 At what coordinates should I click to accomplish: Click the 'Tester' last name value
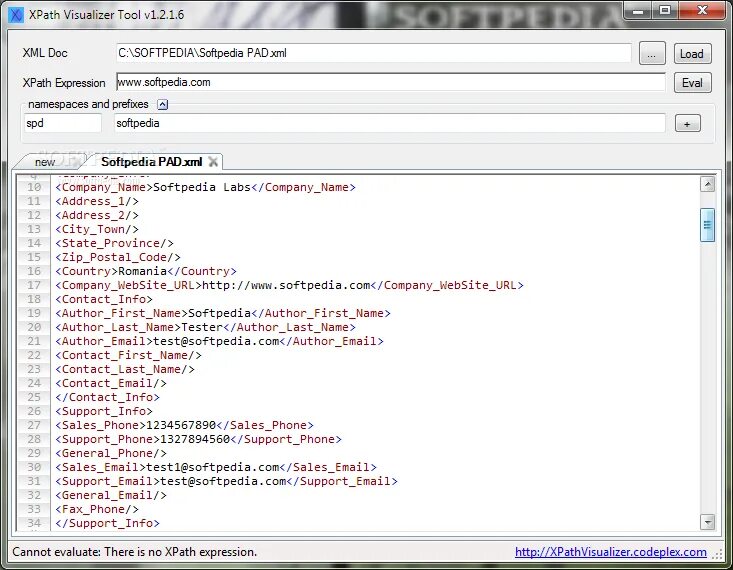tap(202, 328)
